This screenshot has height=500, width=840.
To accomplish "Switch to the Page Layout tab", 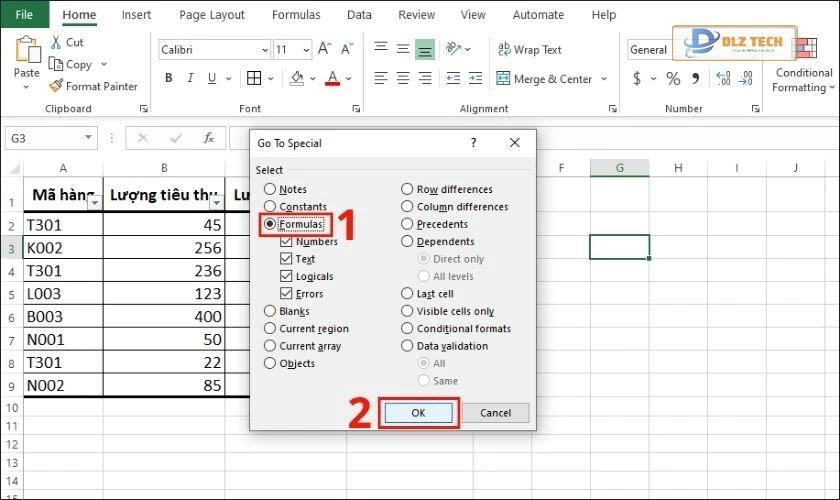I will [x=212, y=15].
